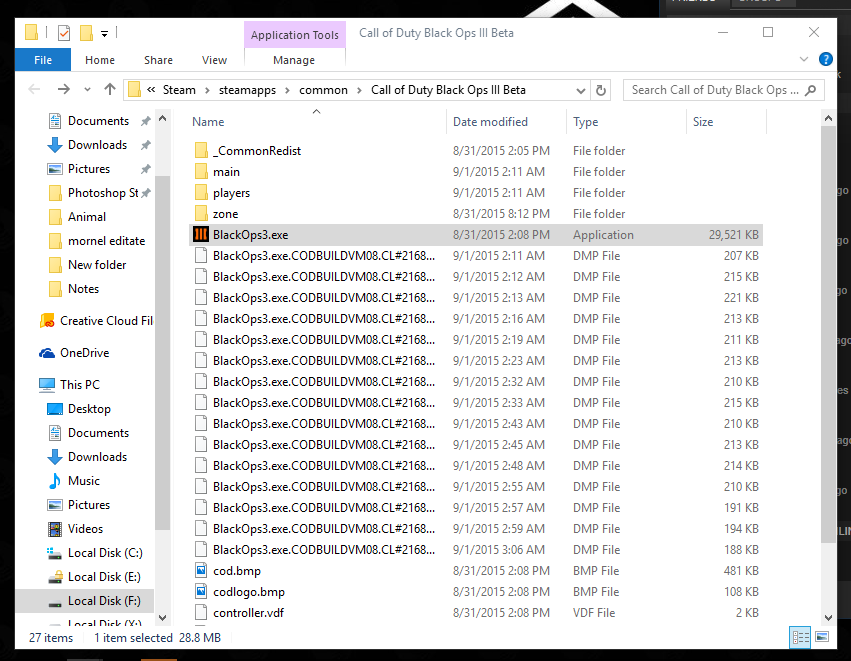Click navigation pane scroll up arrow
The width and height of the screenshot is (851, 661).
162,118
